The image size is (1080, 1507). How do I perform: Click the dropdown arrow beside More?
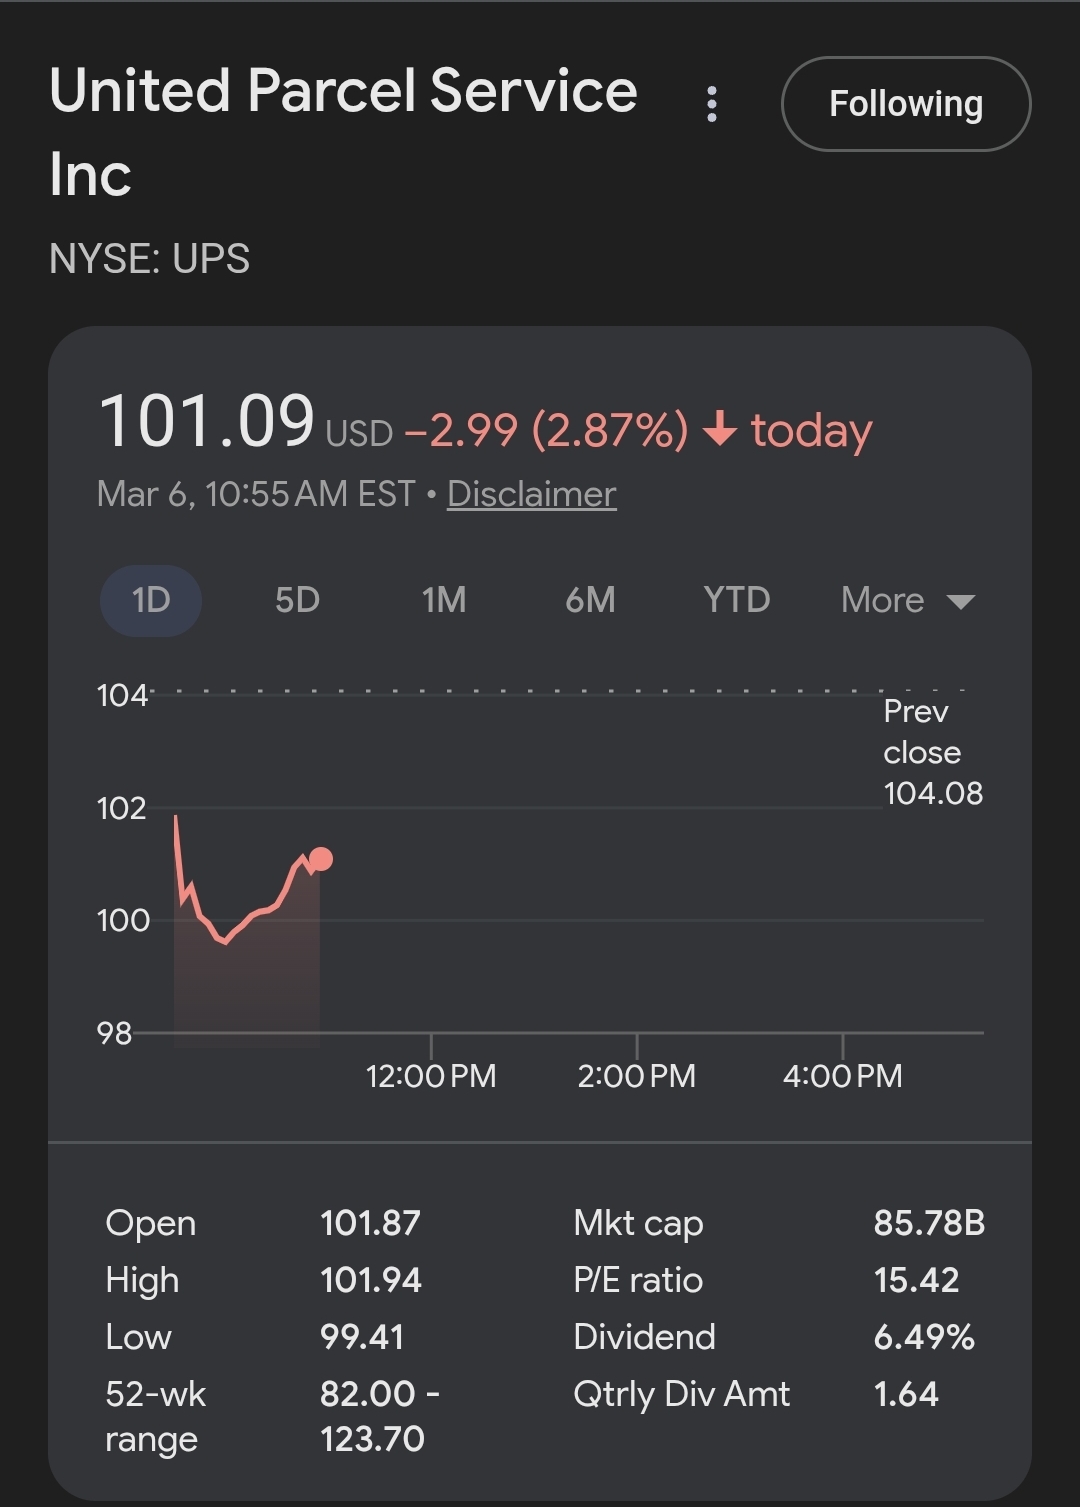961,601
